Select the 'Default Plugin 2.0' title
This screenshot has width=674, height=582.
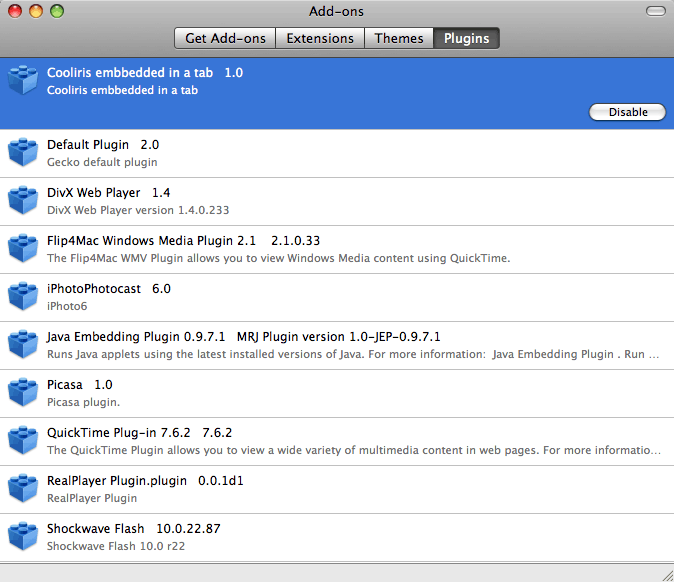point(103,145)
